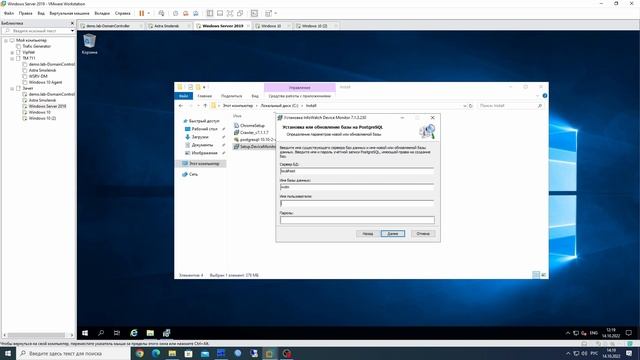Open the library search filter dropdown
The height and width of the screenshot is (360, 640).
pyautogui.click(x=72, y=31)
